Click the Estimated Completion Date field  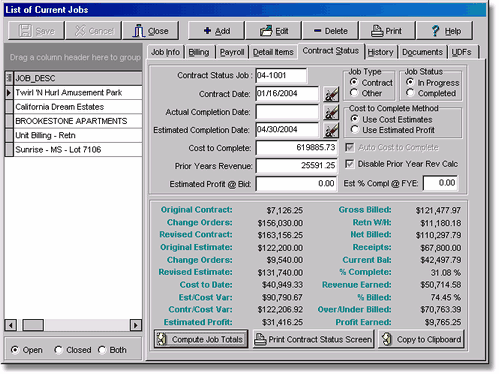(287, 130)
